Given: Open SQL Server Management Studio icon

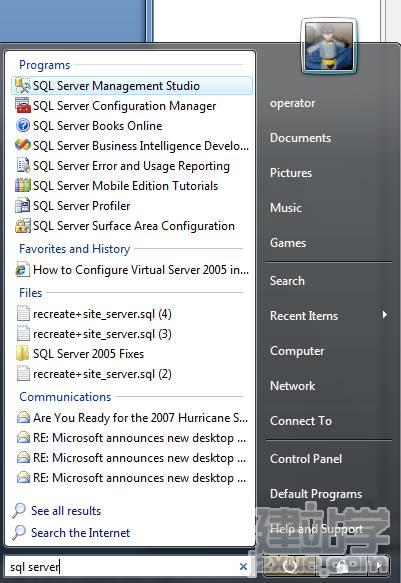Looking at the screenshot, I should (x=22, y=86).
